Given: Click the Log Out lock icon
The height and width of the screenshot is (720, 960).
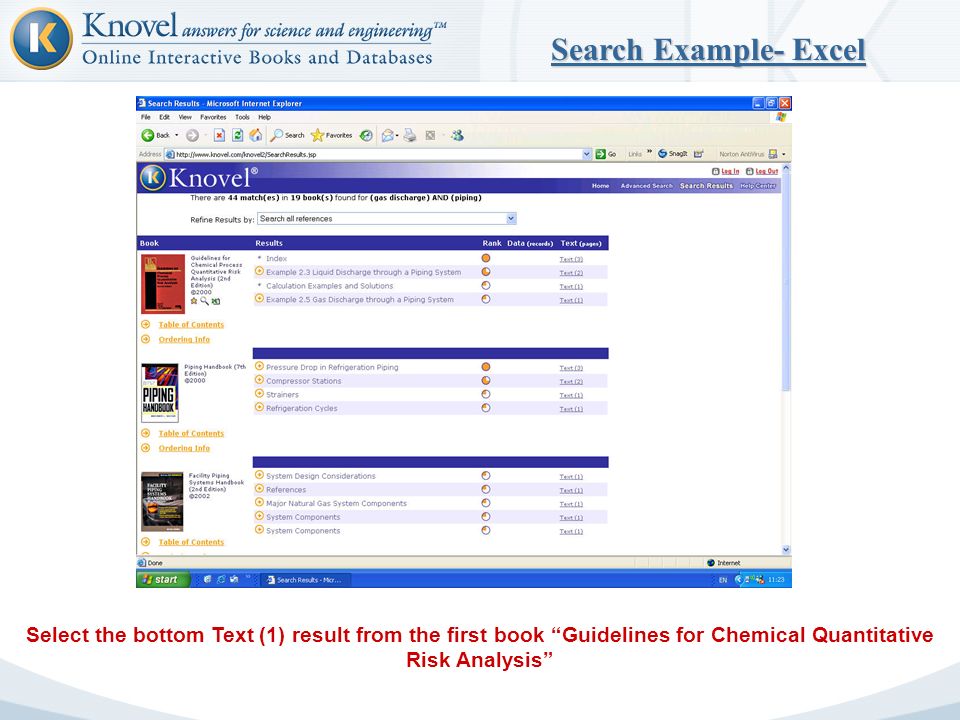Looking at the screenshot, I should pyautogui.click(x=749, y=171).
